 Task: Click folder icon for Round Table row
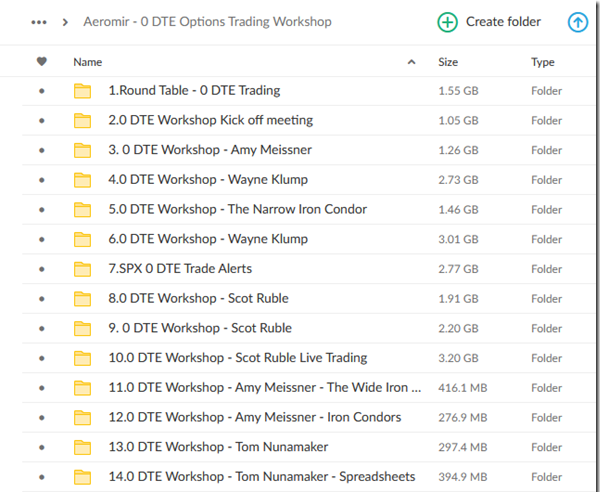coord(82,91)
